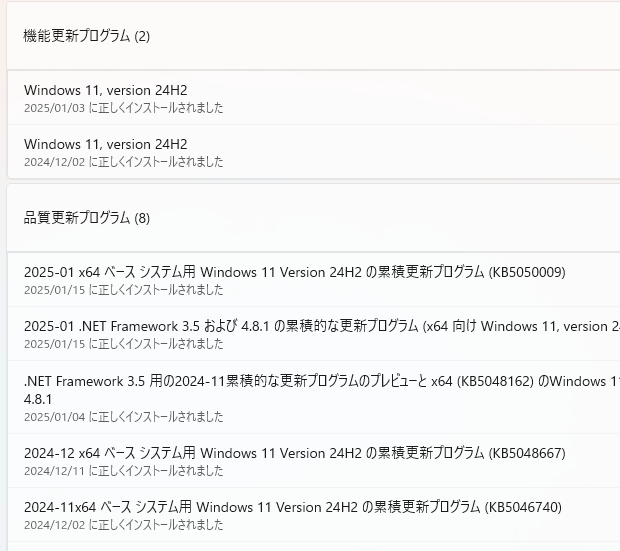The image size is (620, 551).
Task: Select Windows 11, version 24H2 installed 2024/12/02
Action: (x=314, y=152)
